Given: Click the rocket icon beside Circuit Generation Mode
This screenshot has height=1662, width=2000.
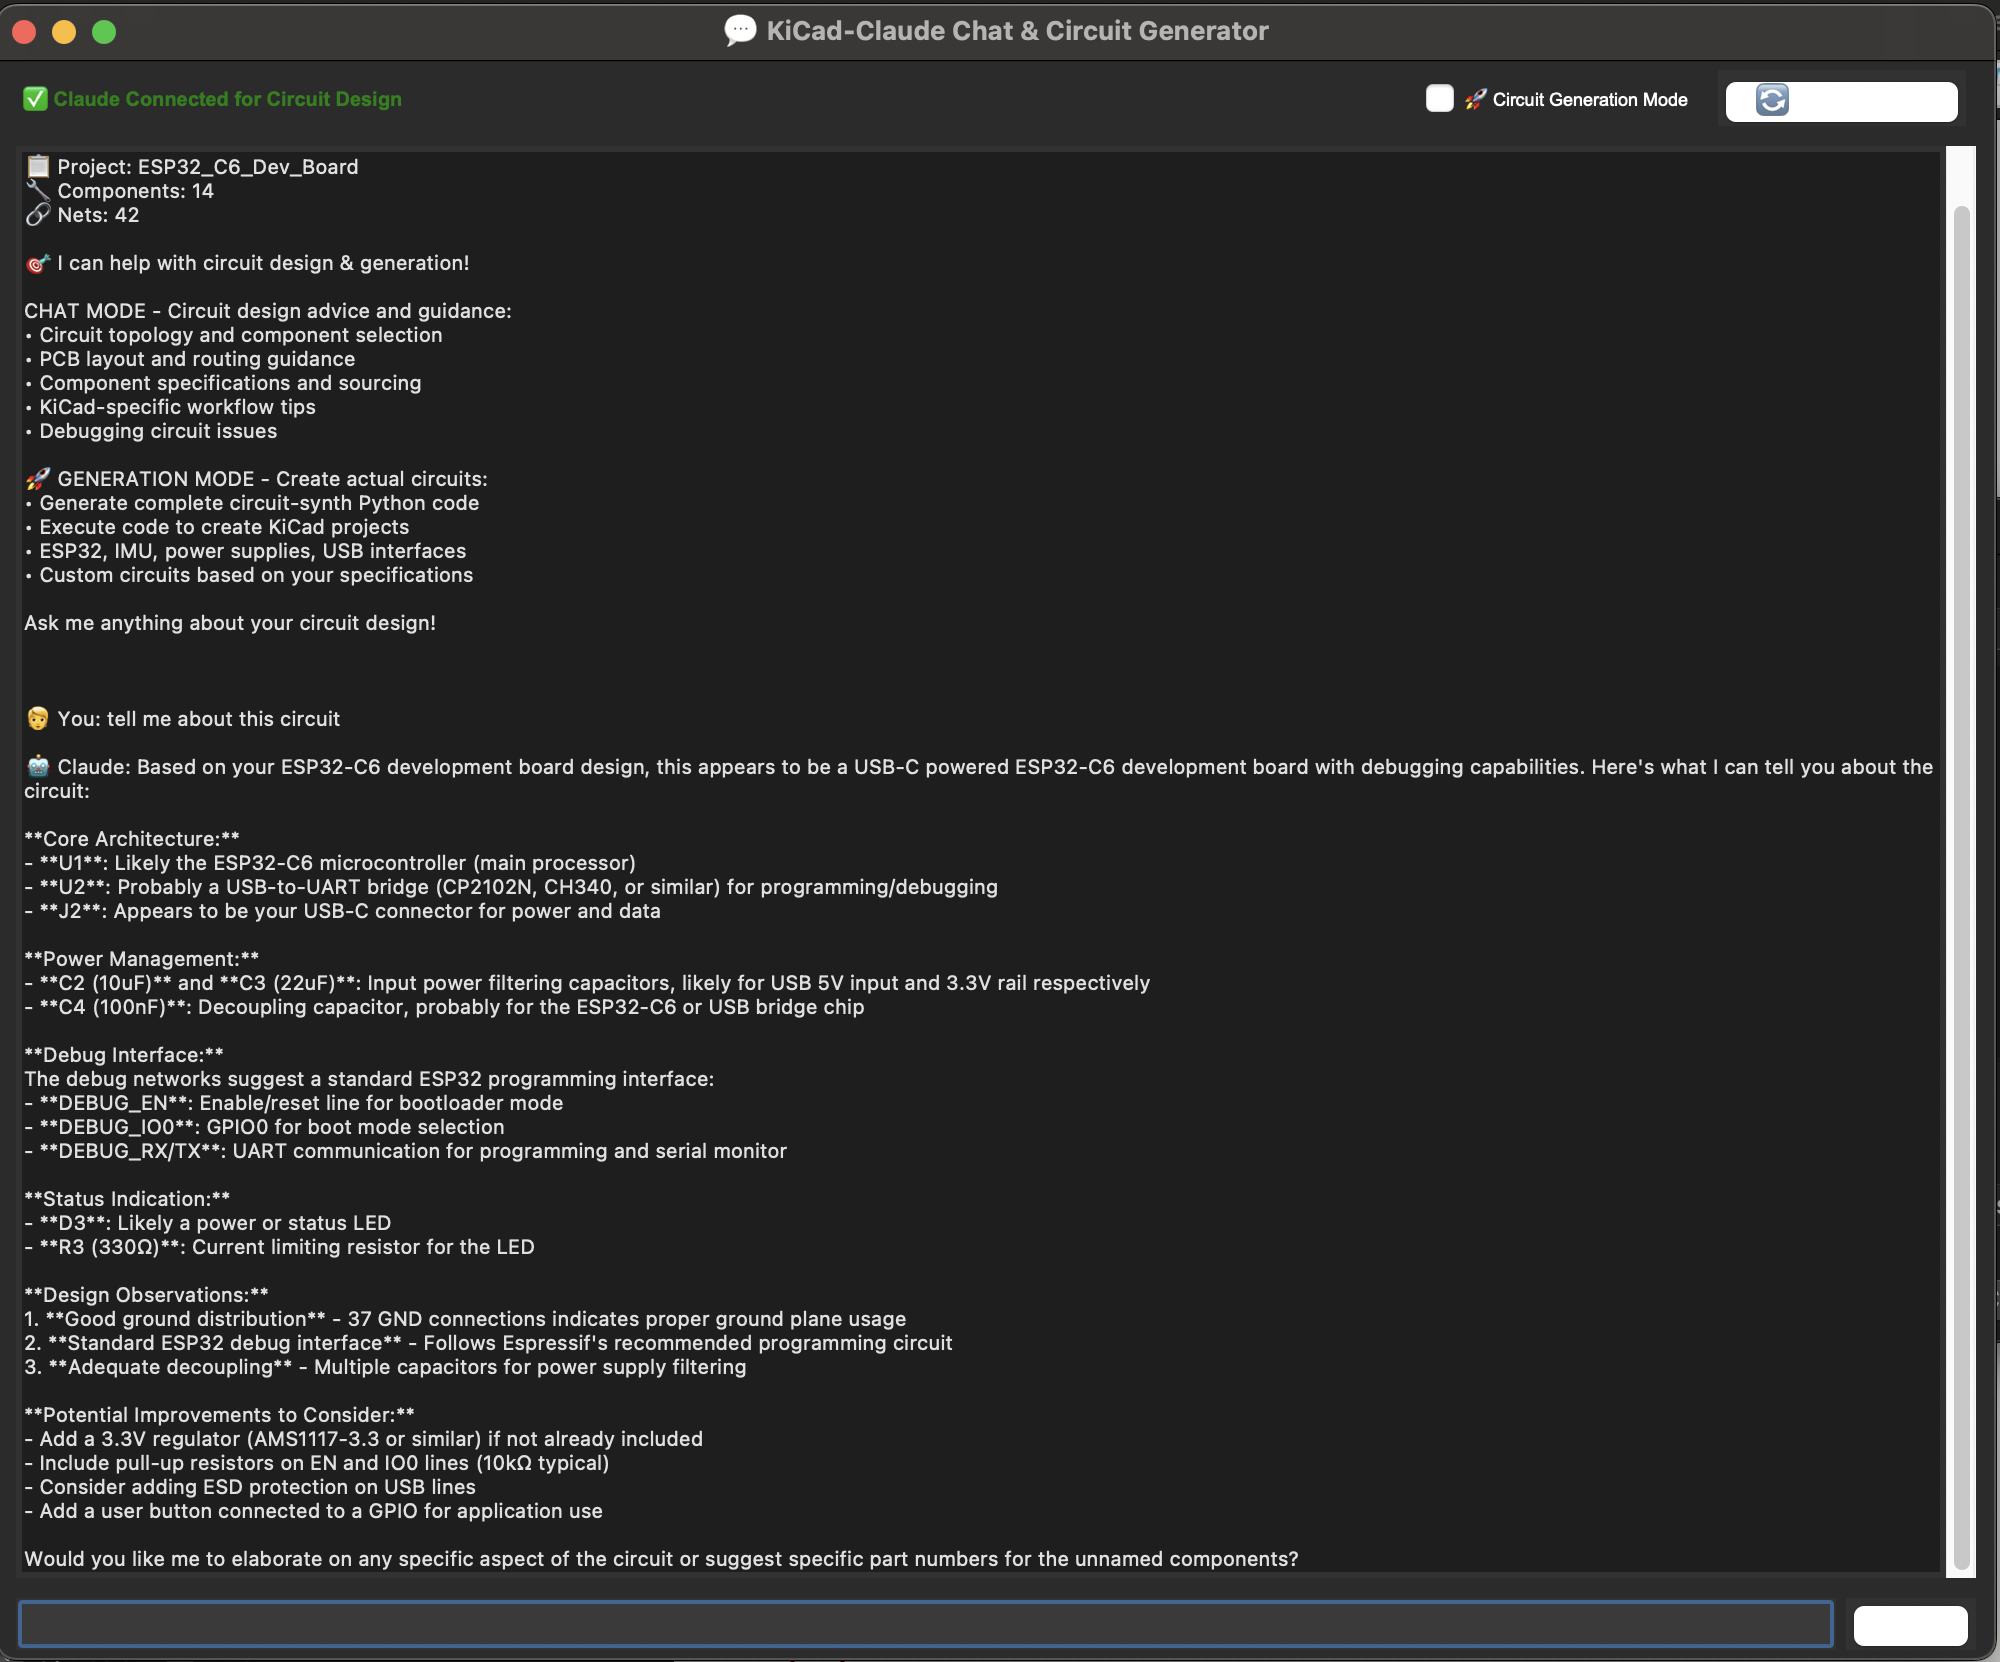Looking at the screenshot, I should 1475,99.
